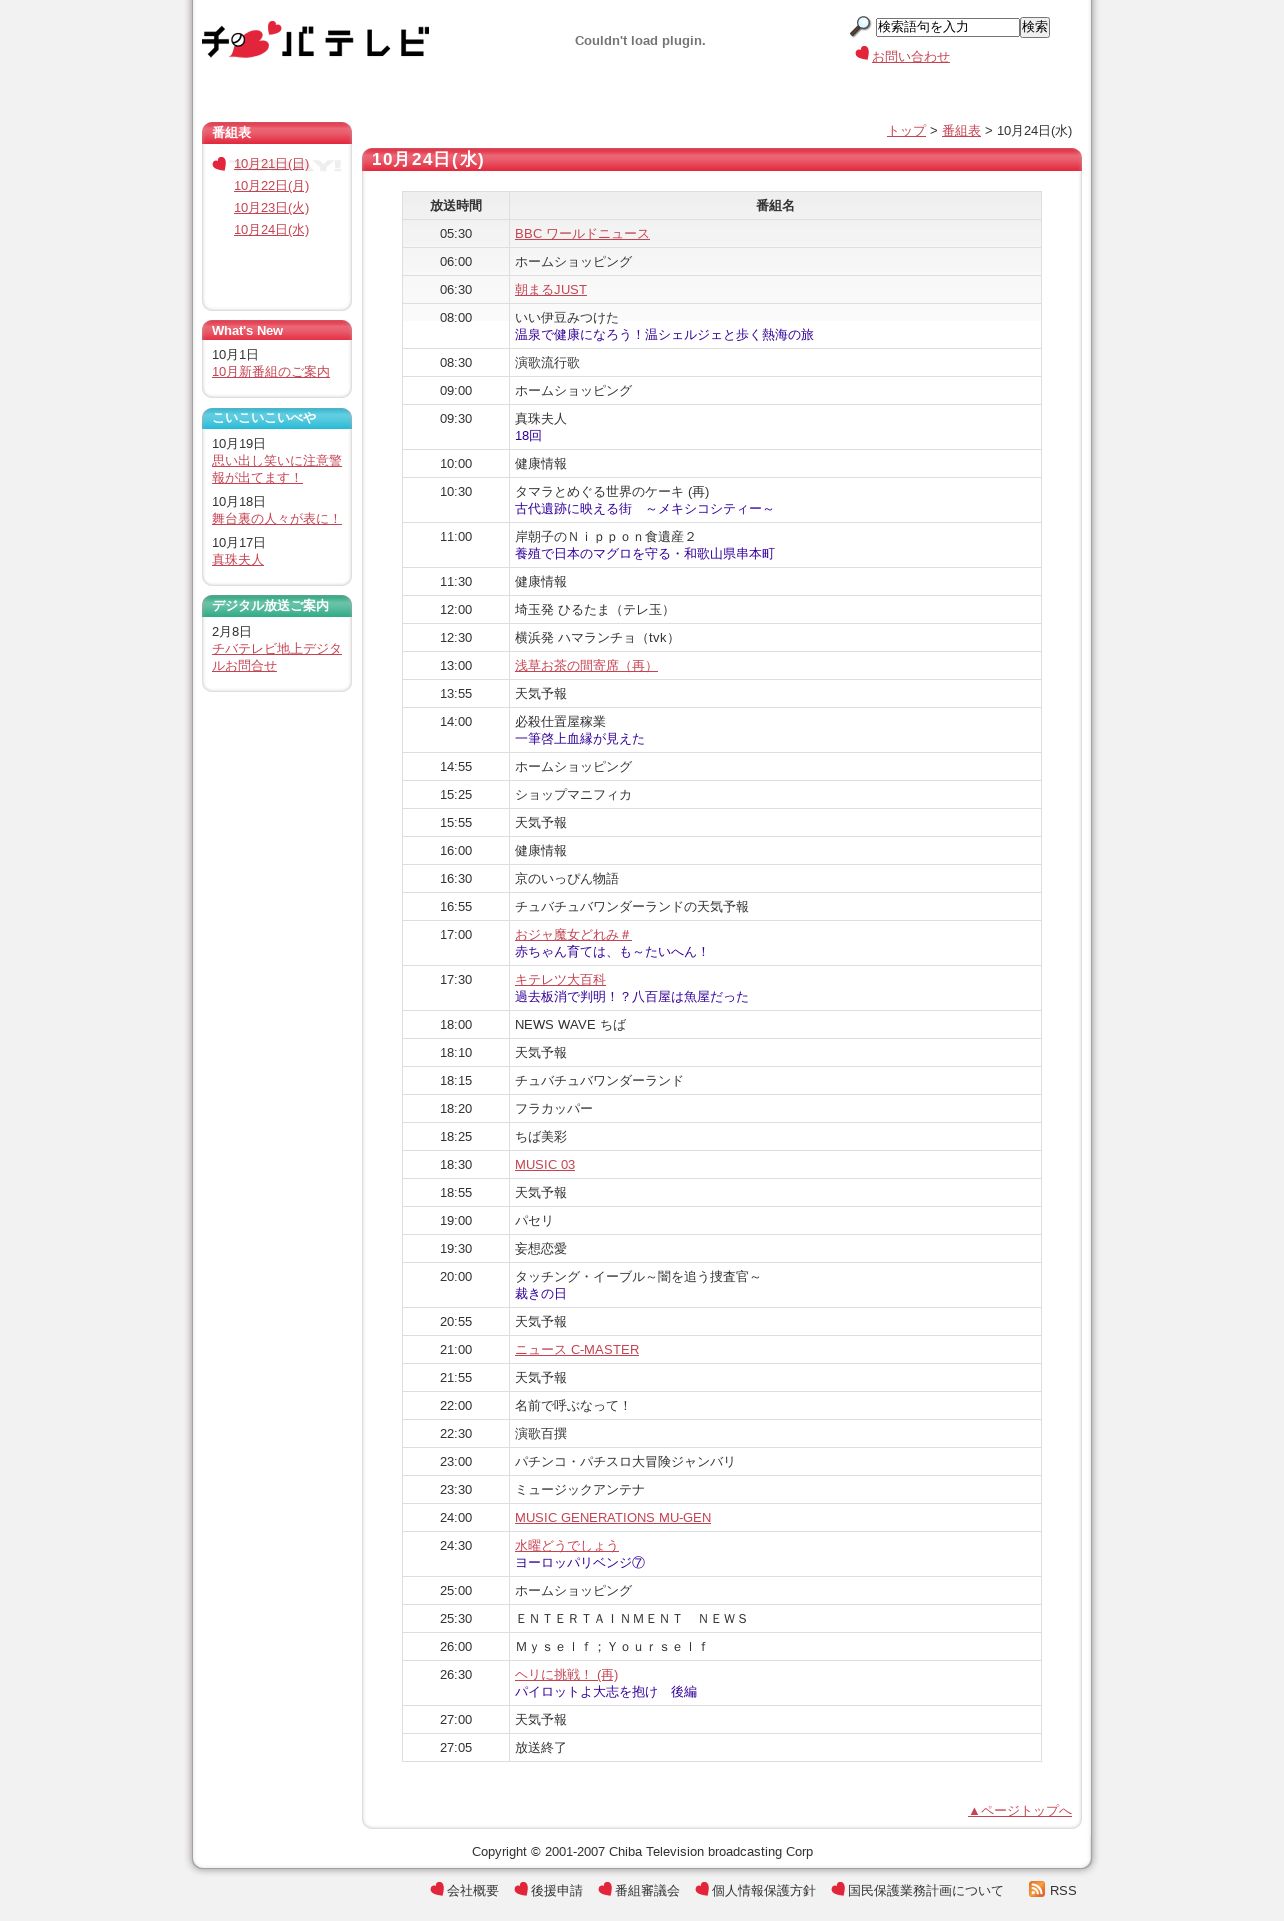Click デジタル放送ご案内 sidebar header
The height and width of the screenshot is (1921, 1284).
point(277,606)
